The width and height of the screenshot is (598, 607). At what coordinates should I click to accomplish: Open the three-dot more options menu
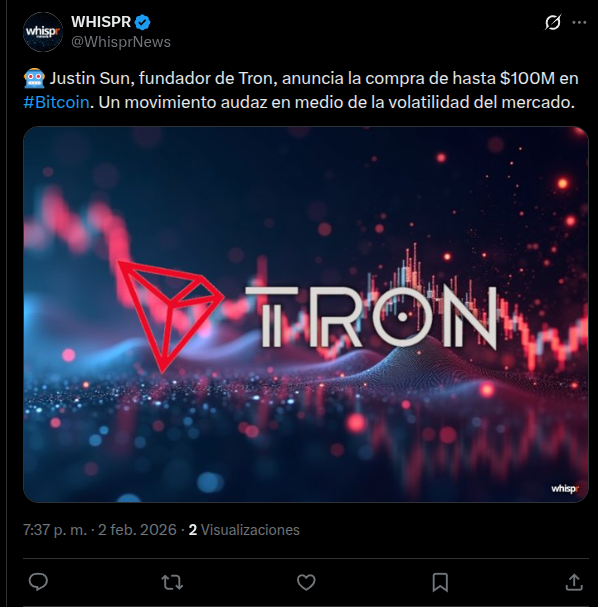[x=579, y=22]
